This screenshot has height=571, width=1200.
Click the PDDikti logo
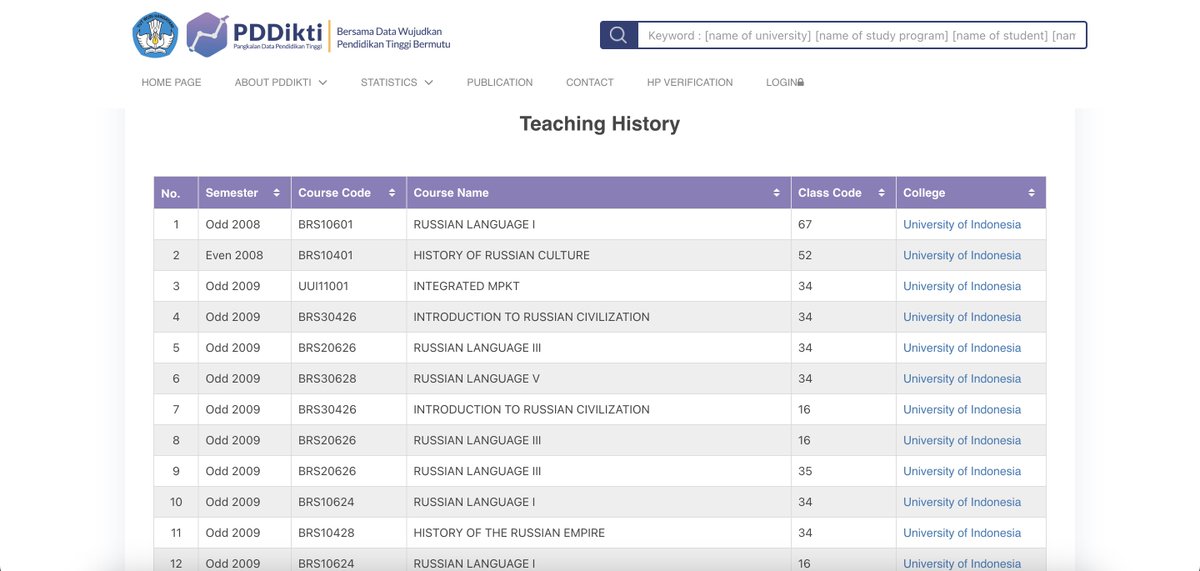point(255,35)
